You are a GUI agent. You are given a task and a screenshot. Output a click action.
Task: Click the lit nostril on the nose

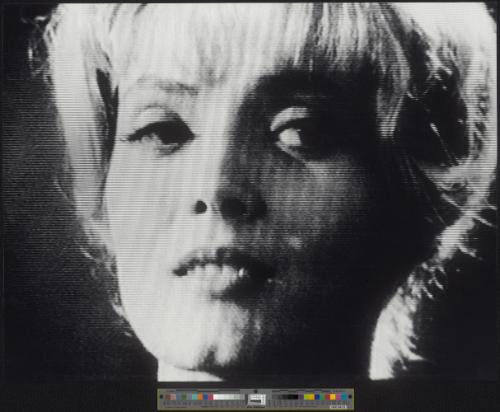[200, 207]
